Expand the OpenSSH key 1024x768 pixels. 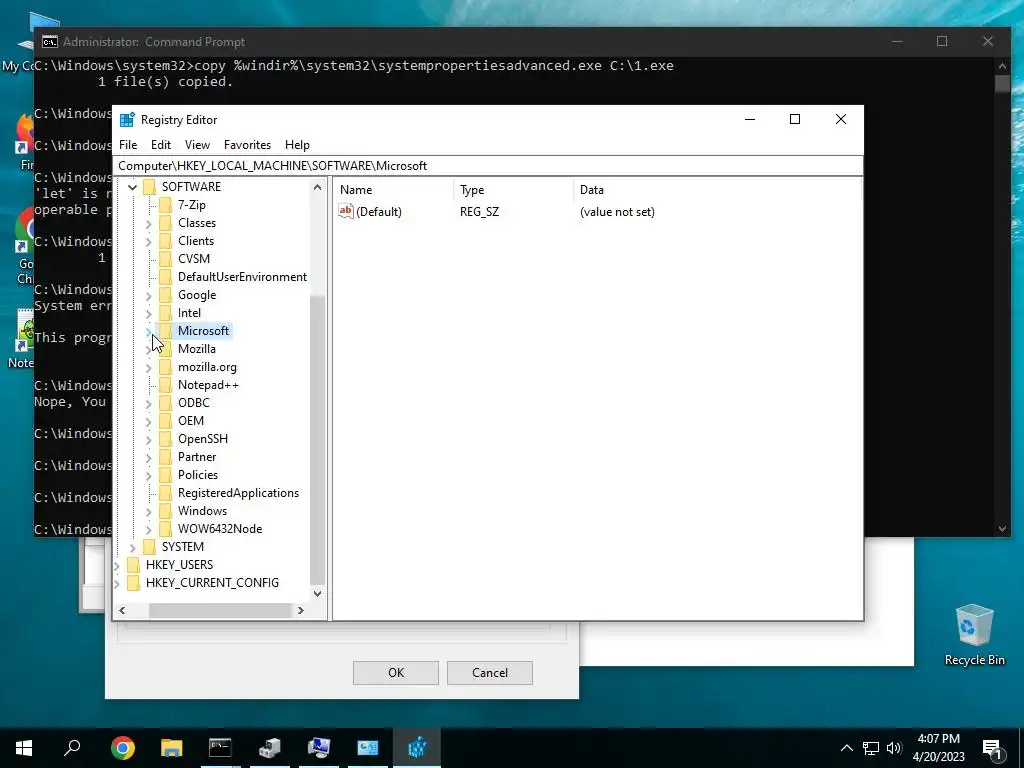click(x=149, y=440)
